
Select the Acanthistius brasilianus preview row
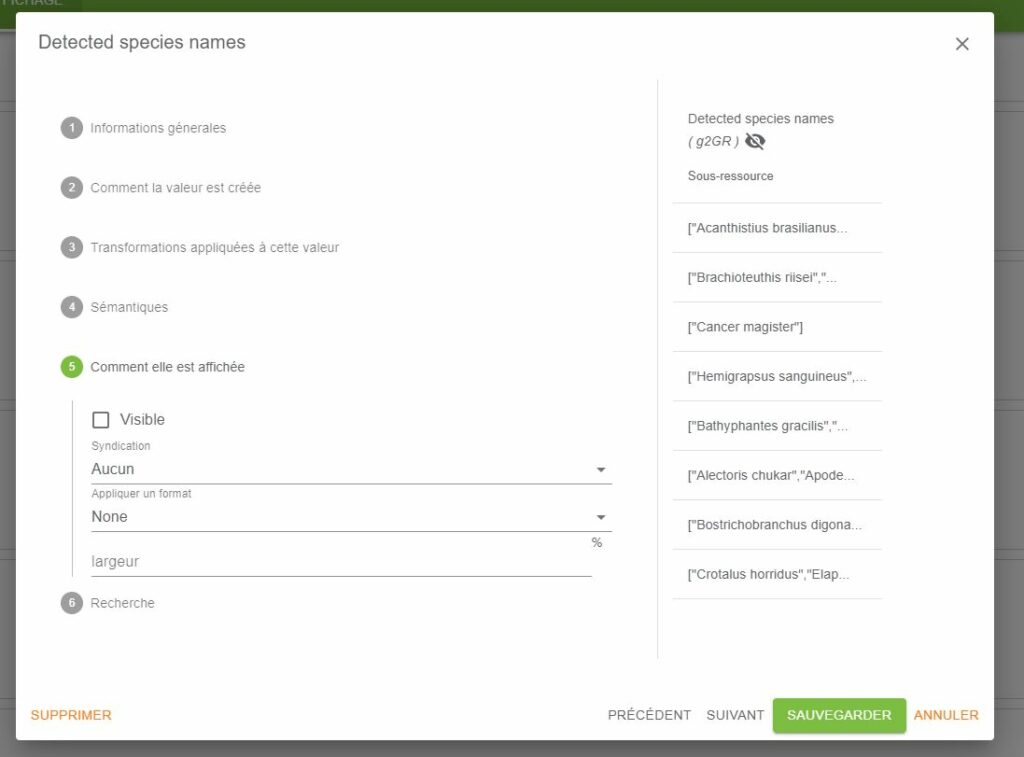(777, 228)
